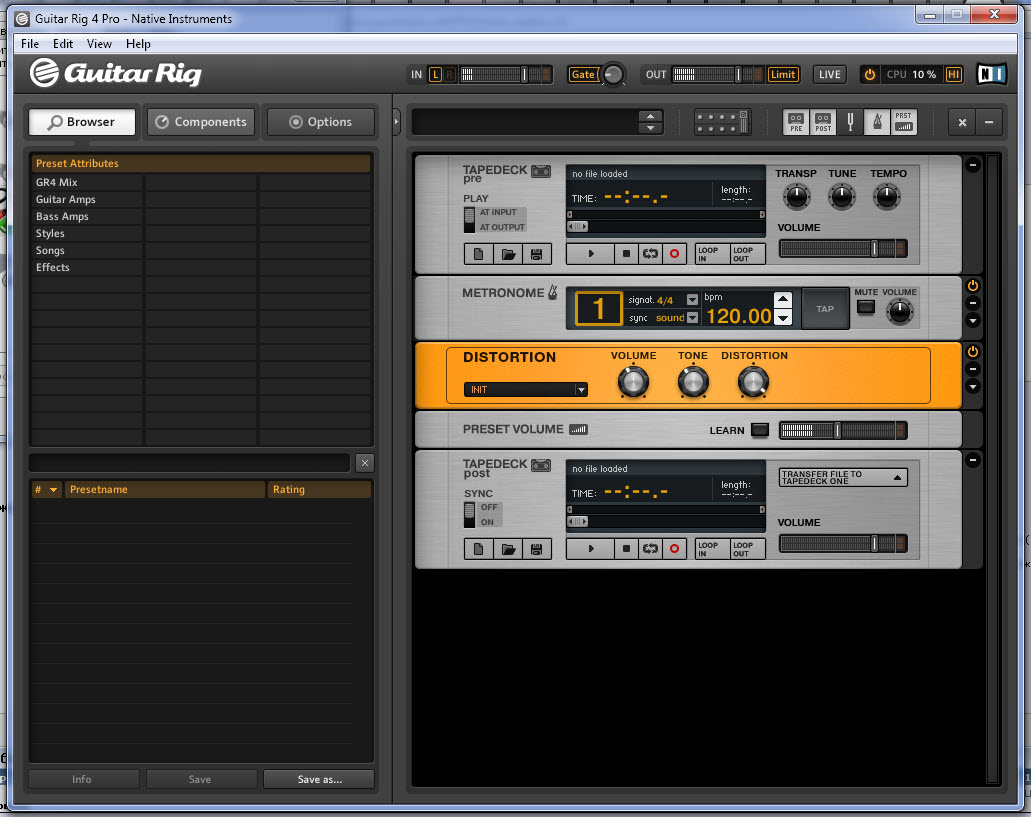This screenshot has height=817, width=1031.
Task: Toggle the metronome toolbar icon
Action: point(877,122)
